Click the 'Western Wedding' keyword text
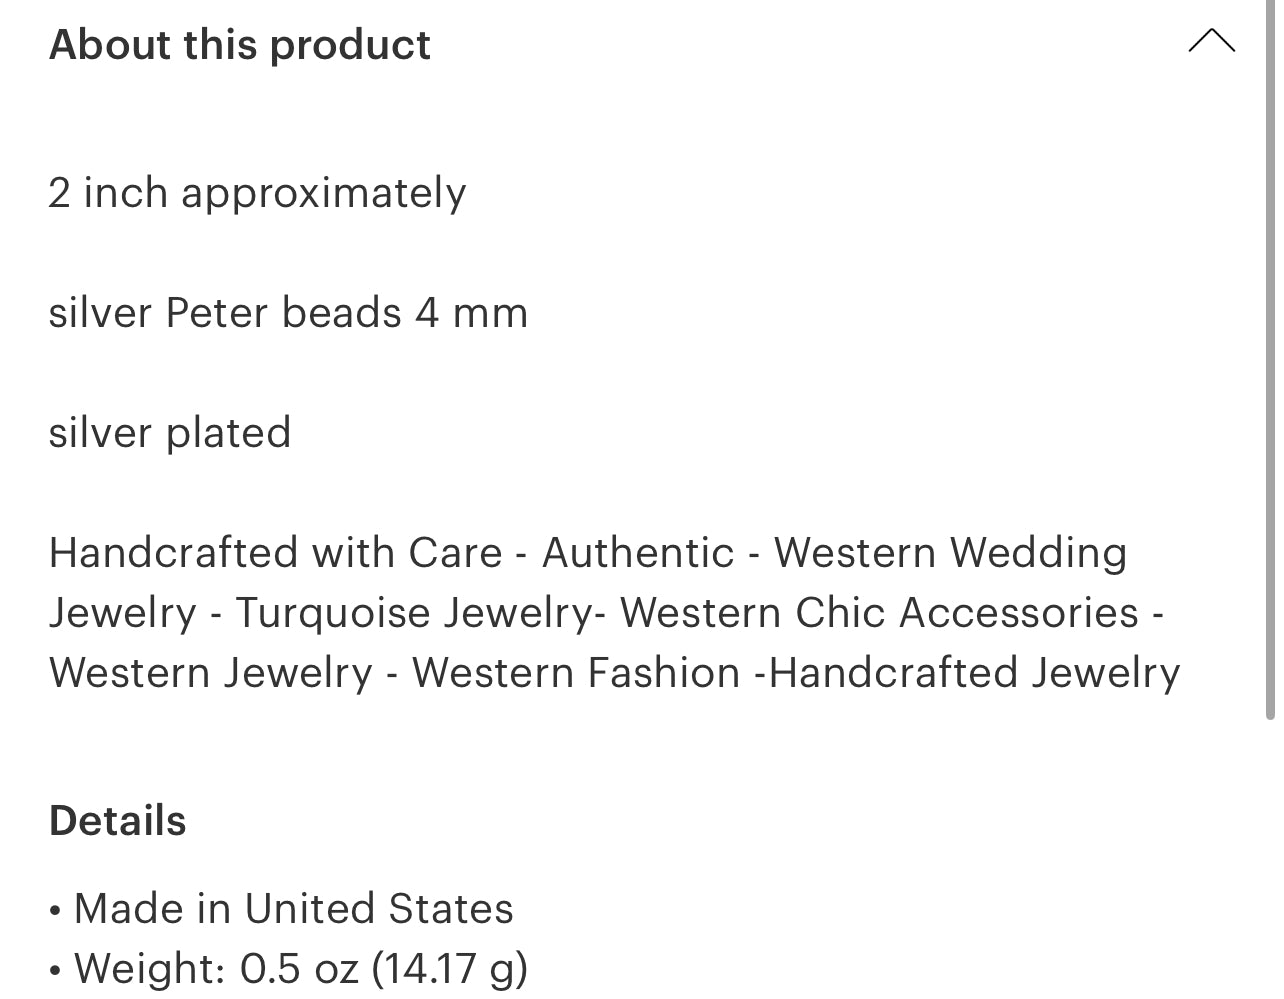 coord(950,553)
